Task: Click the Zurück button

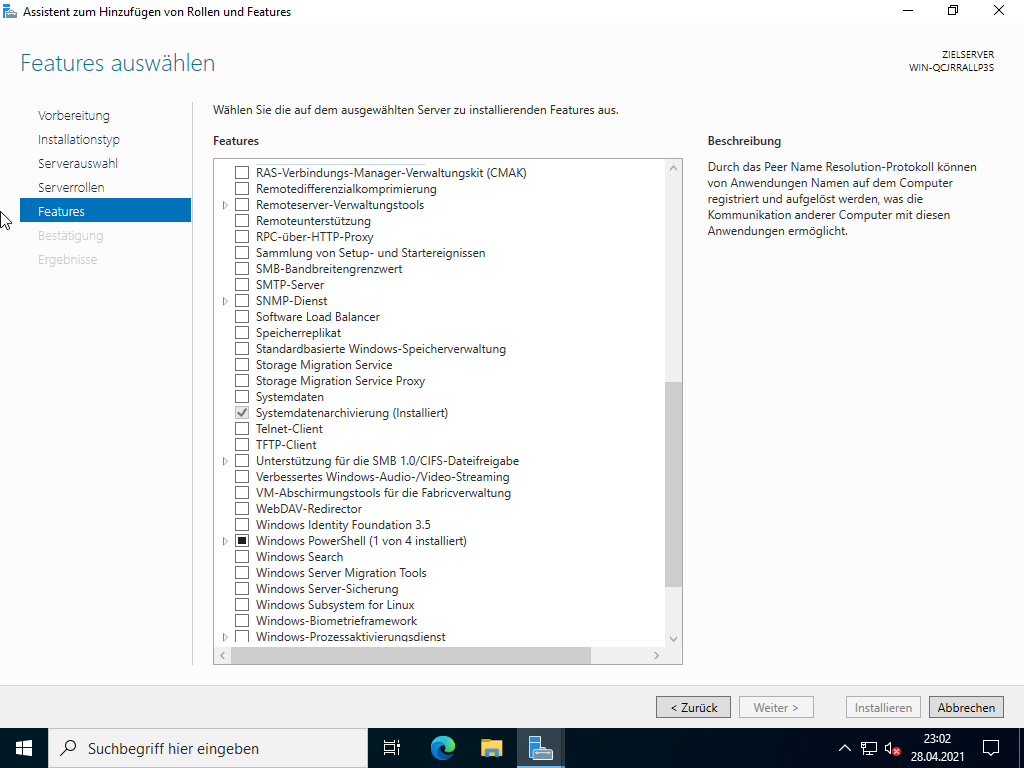Action: click(x=693, y=707)
